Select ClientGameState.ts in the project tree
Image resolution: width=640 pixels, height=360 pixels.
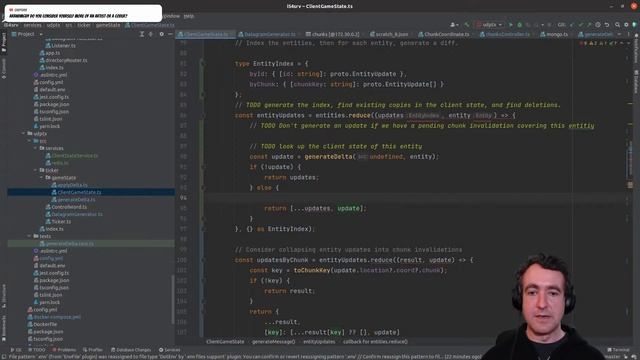click(79, 192)
